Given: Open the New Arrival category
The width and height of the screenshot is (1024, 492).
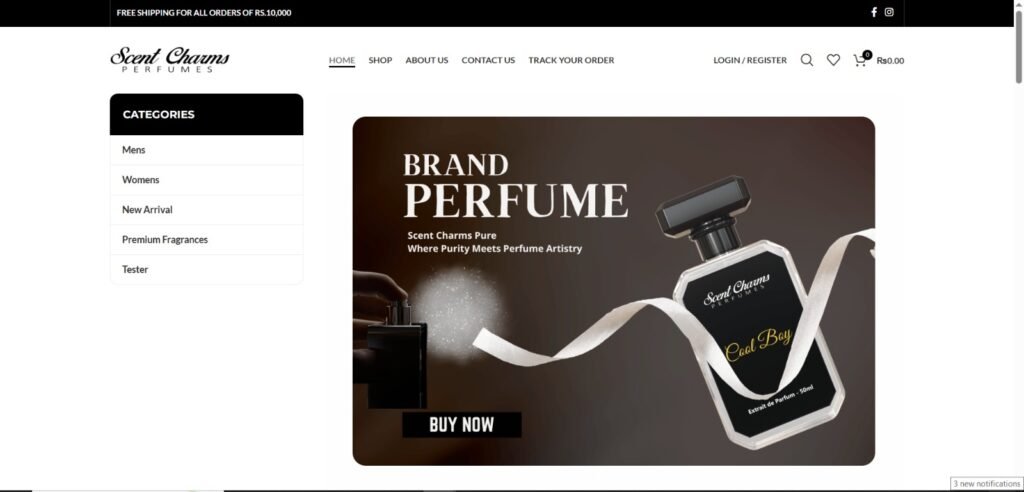Looking at the screenshot, I should click(206, 210).
